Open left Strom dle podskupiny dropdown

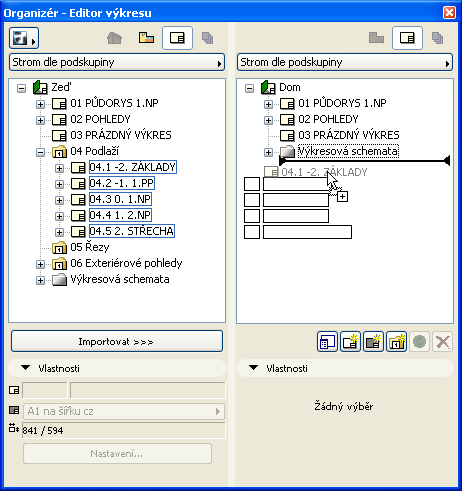pyautogui.click(x=117, y=62)
